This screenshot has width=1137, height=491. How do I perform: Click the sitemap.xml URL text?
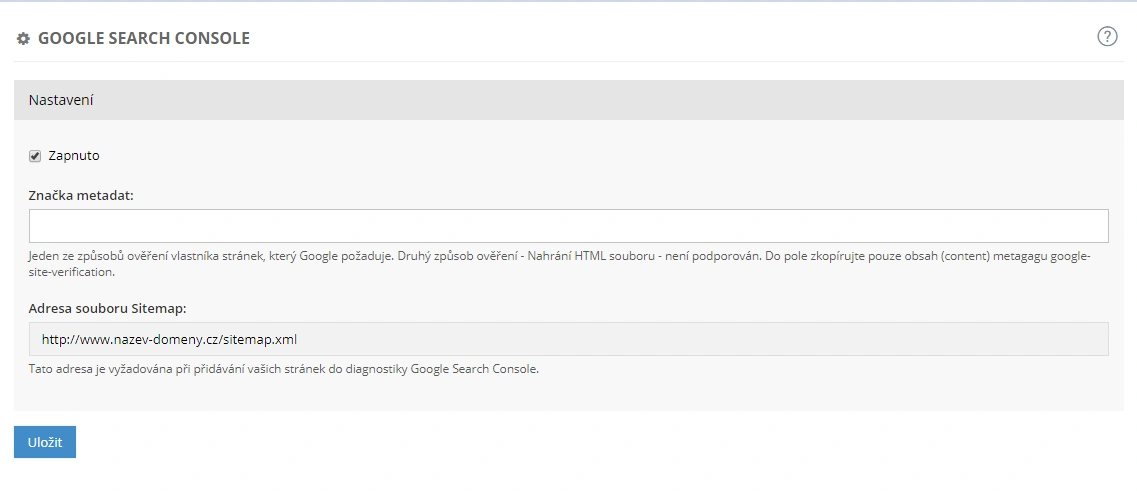pyautogui.click(x=169, y=339)
